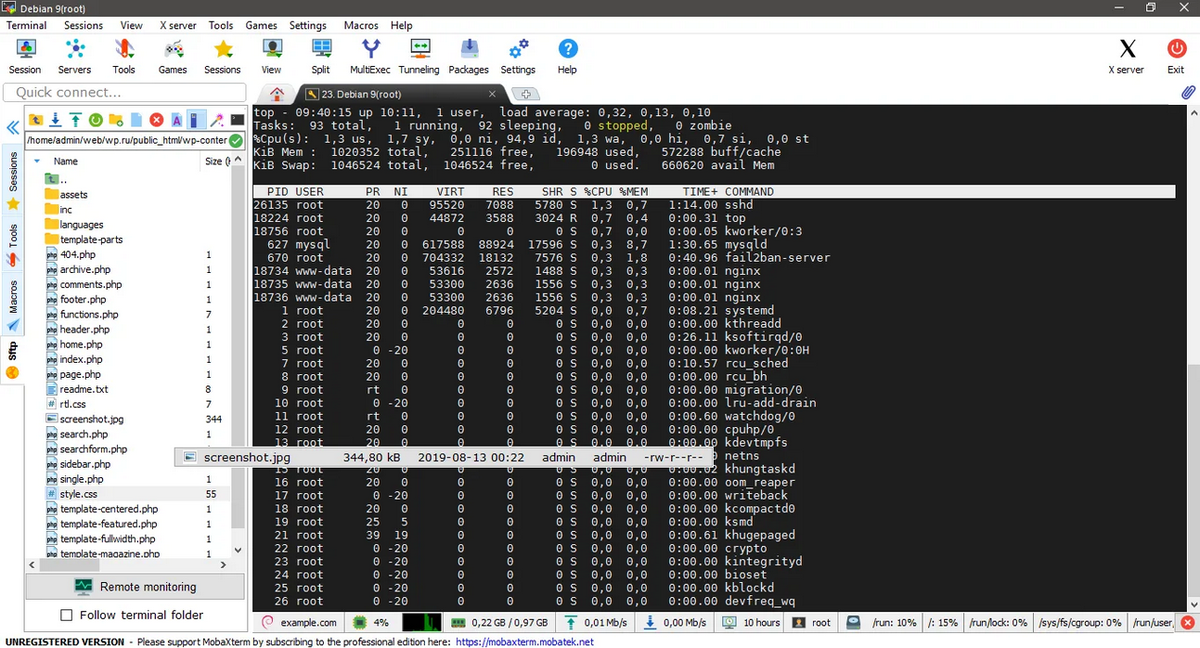Refresh the SFTP folder listing
The width and height of the screenshot is (1200, 648).
tap(96, 119)
